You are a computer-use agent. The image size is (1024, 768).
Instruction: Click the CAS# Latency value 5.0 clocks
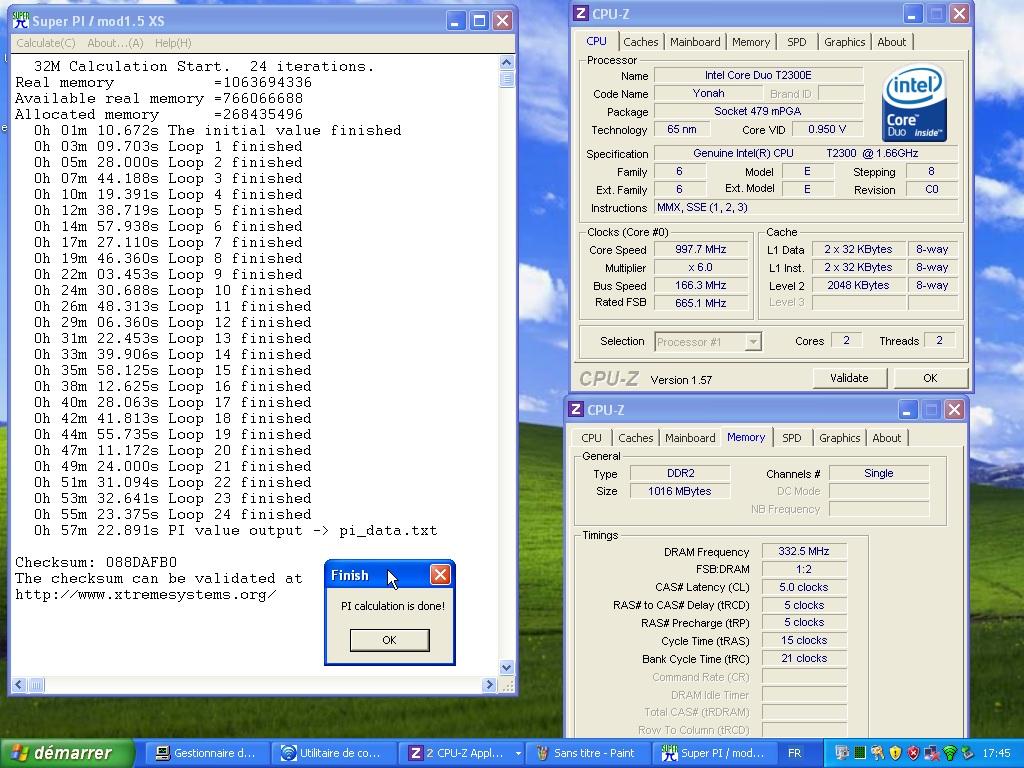click(x=804, y=587)
